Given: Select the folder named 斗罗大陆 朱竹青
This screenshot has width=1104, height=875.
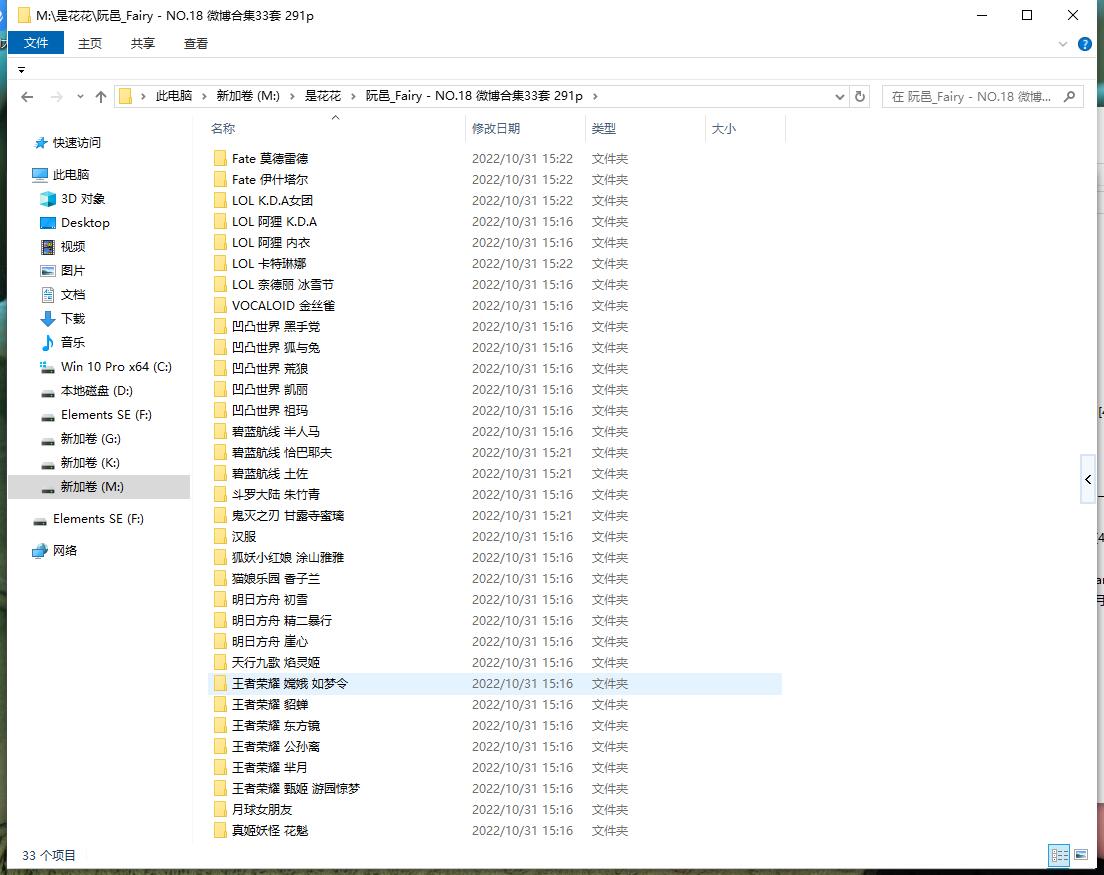Looking at the screenshot, I should point(276,494).
